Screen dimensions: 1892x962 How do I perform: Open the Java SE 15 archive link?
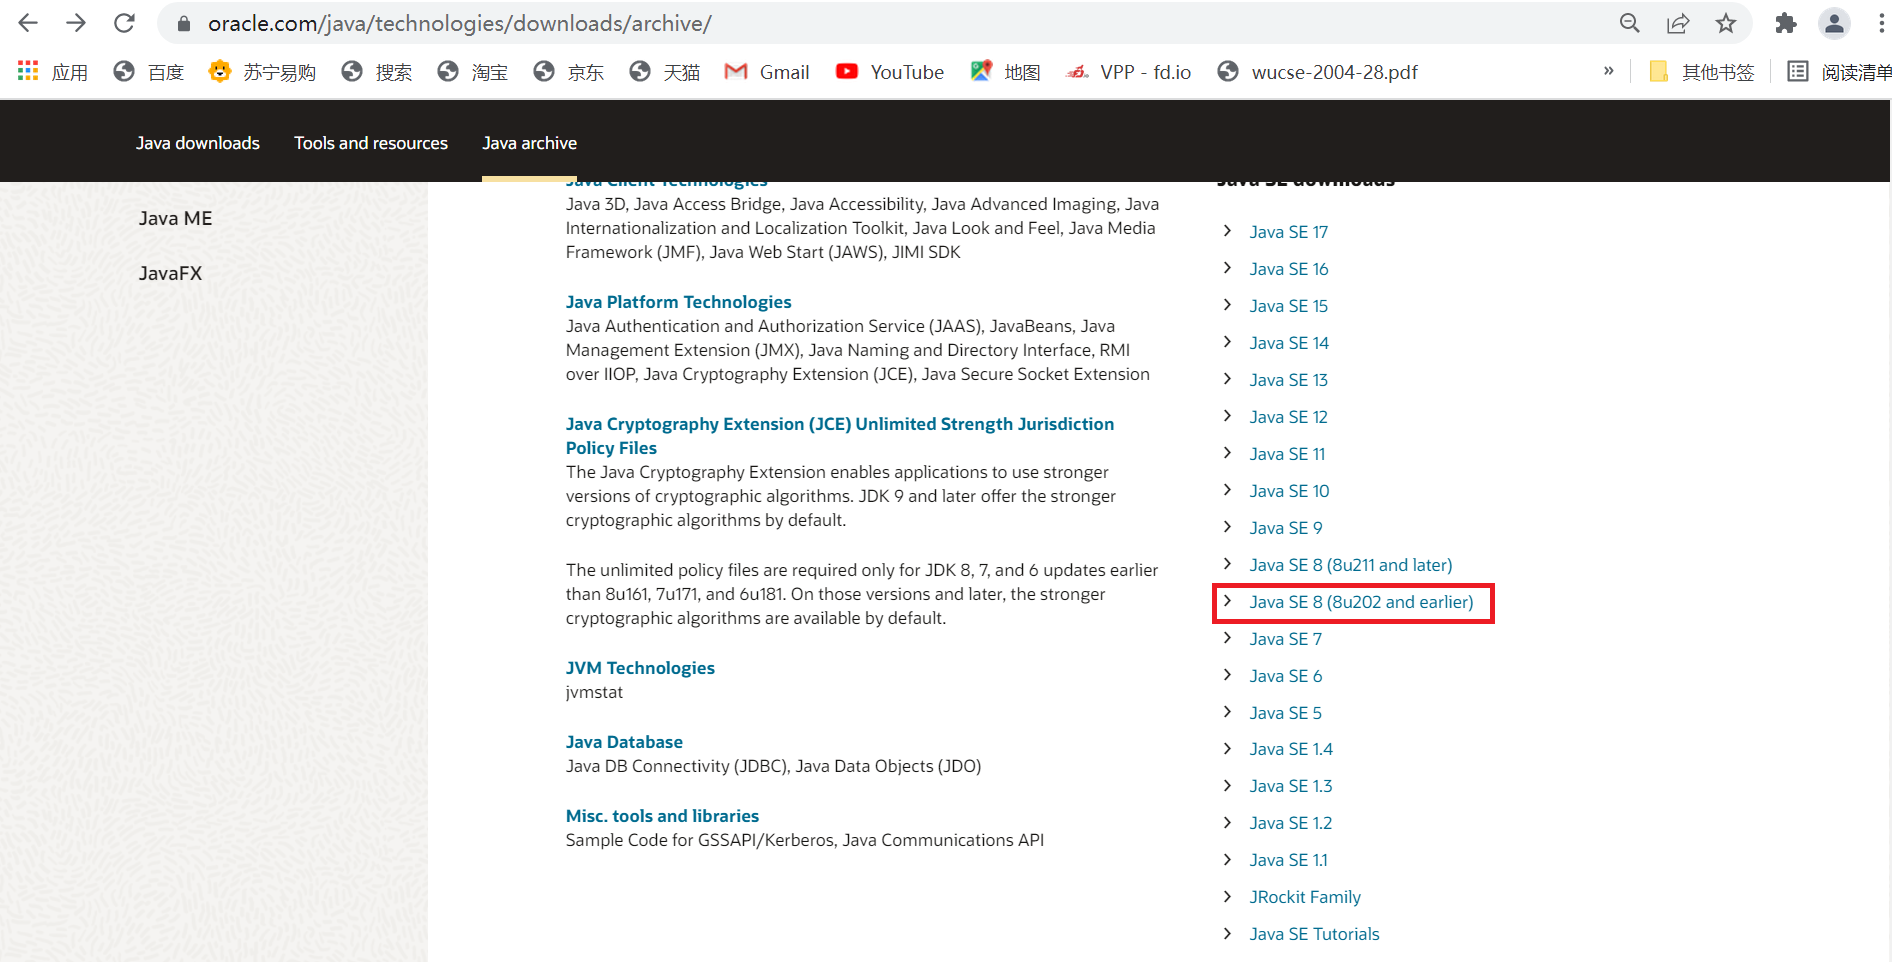coord(1289,306)
